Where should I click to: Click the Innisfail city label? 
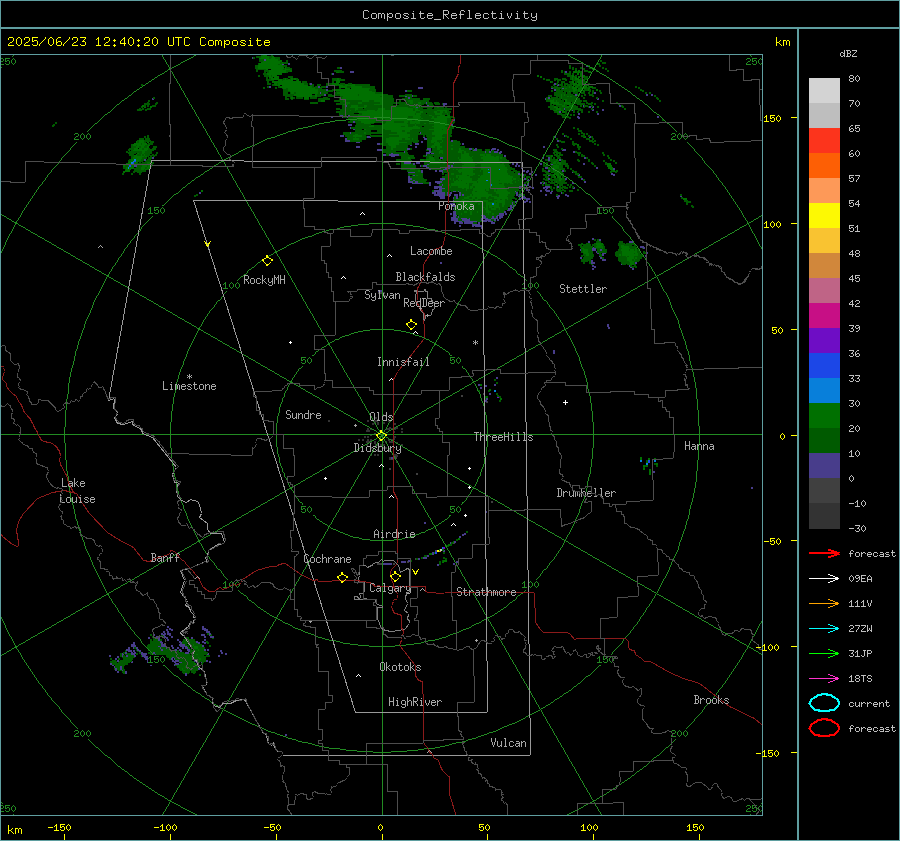click(403, 362)
